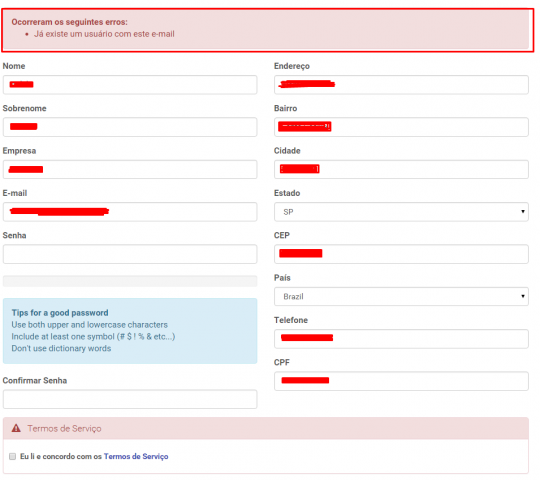Image resolution: width=540 pixels, height=480 pixels.
Task: Click the Senha password field
Action: 130,254
